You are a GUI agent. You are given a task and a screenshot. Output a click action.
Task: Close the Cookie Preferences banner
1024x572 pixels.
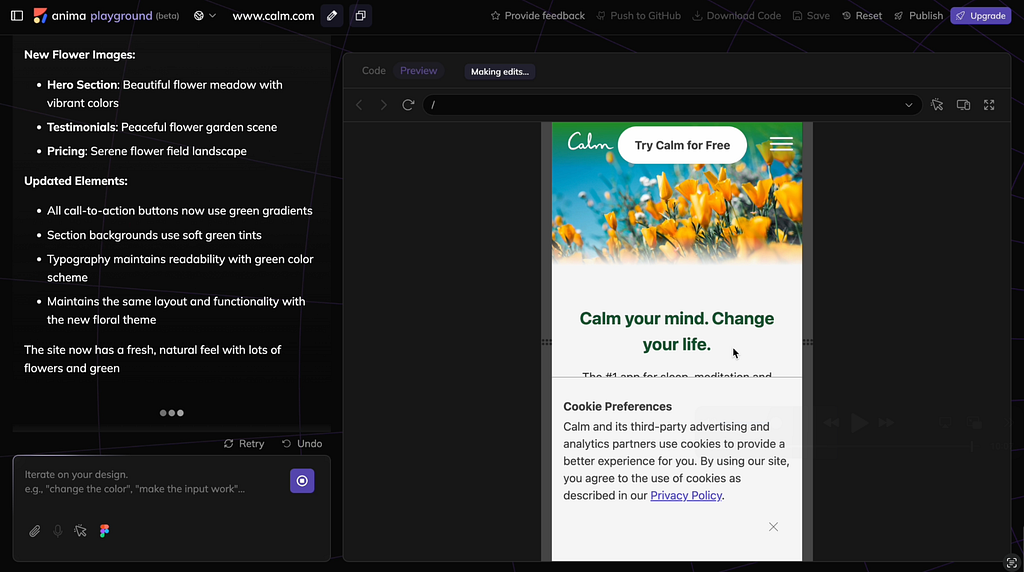coord(773,527)
